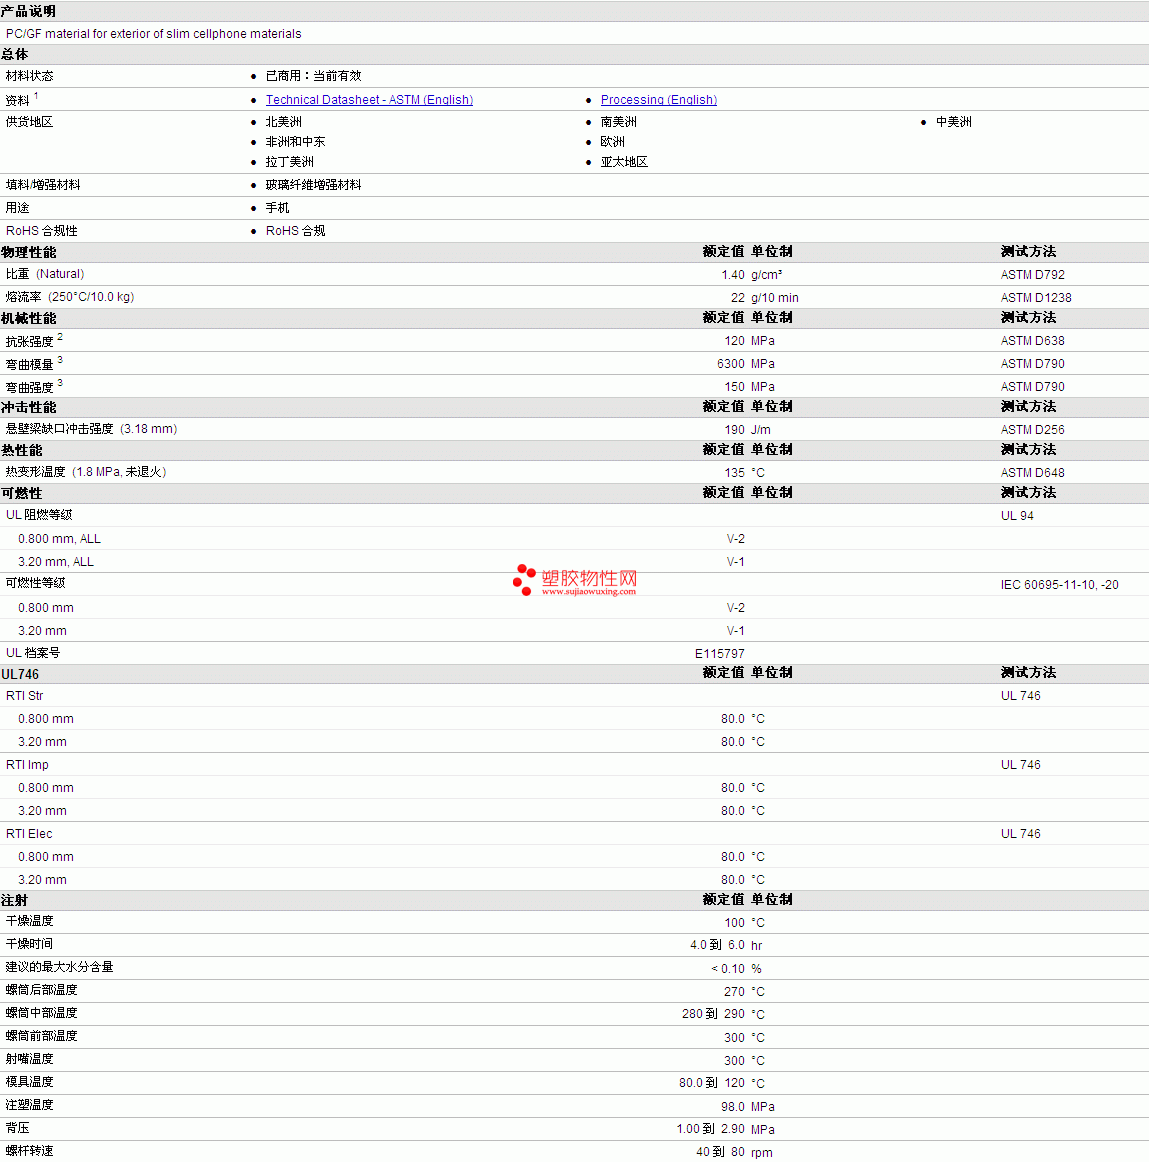
Task: Click the RTI Imp row label
Action: (27, 765)
